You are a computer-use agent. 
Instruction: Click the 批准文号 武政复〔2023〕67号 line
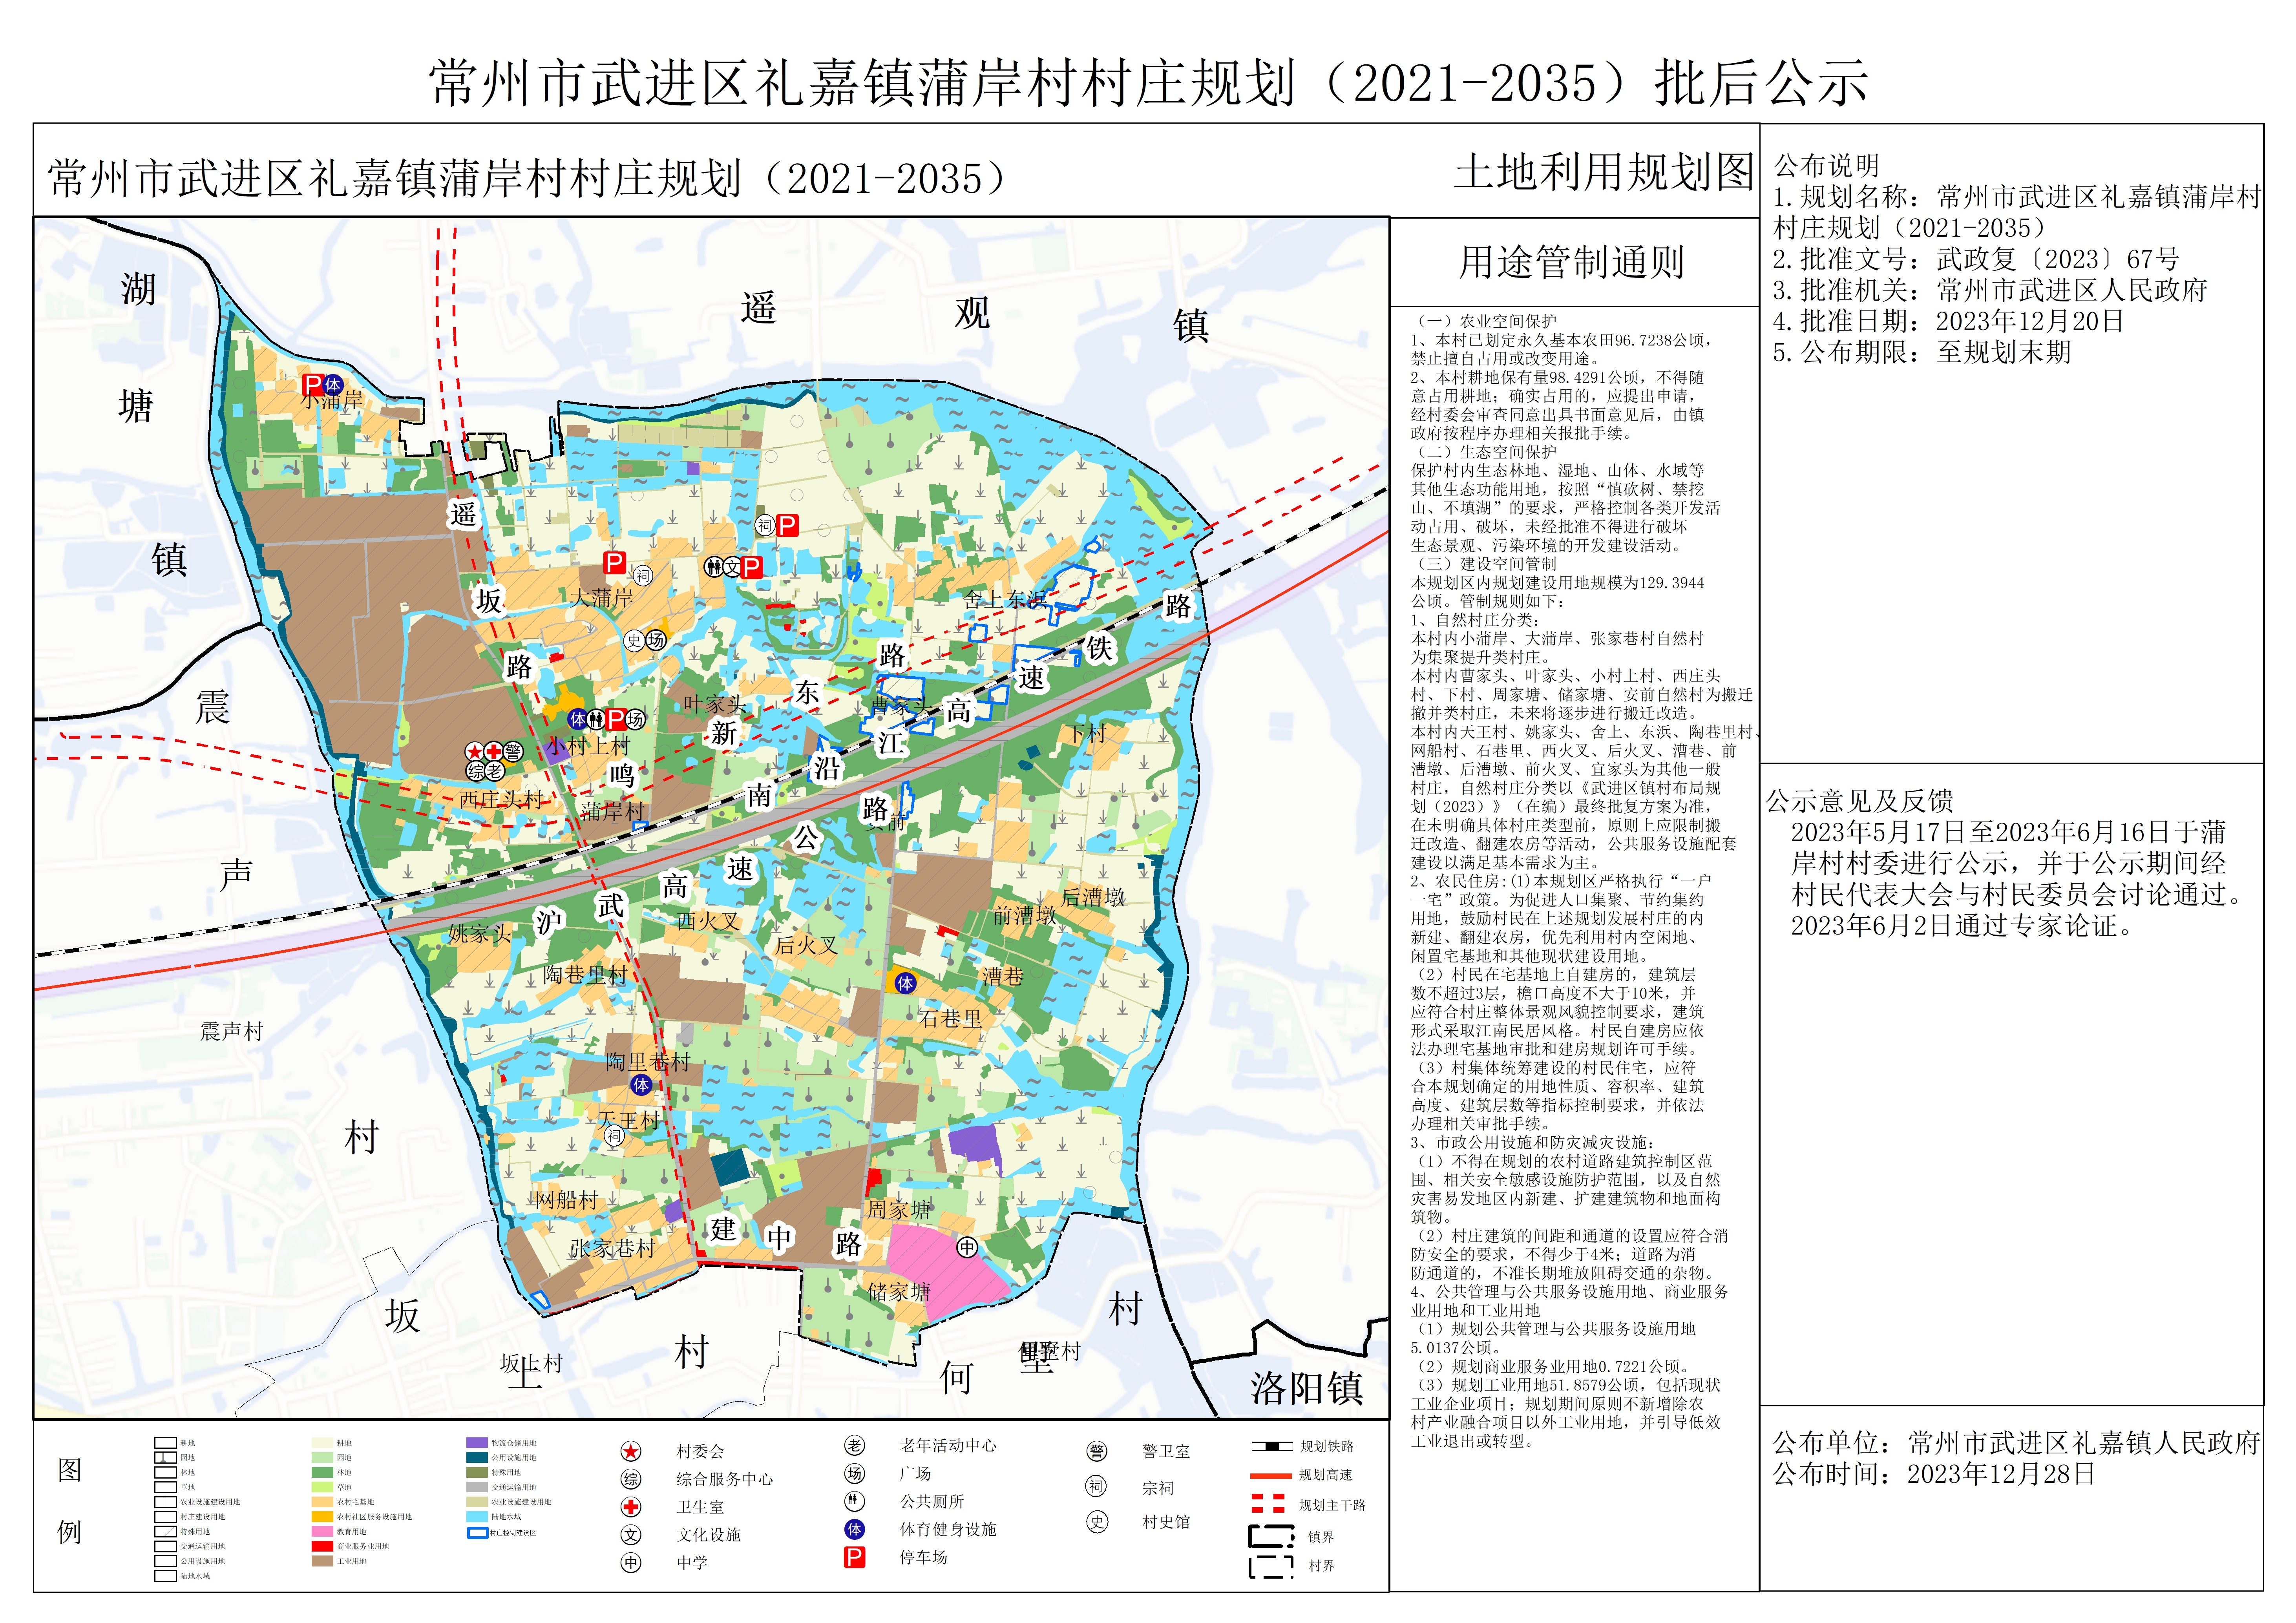(x=1976, y=259)
